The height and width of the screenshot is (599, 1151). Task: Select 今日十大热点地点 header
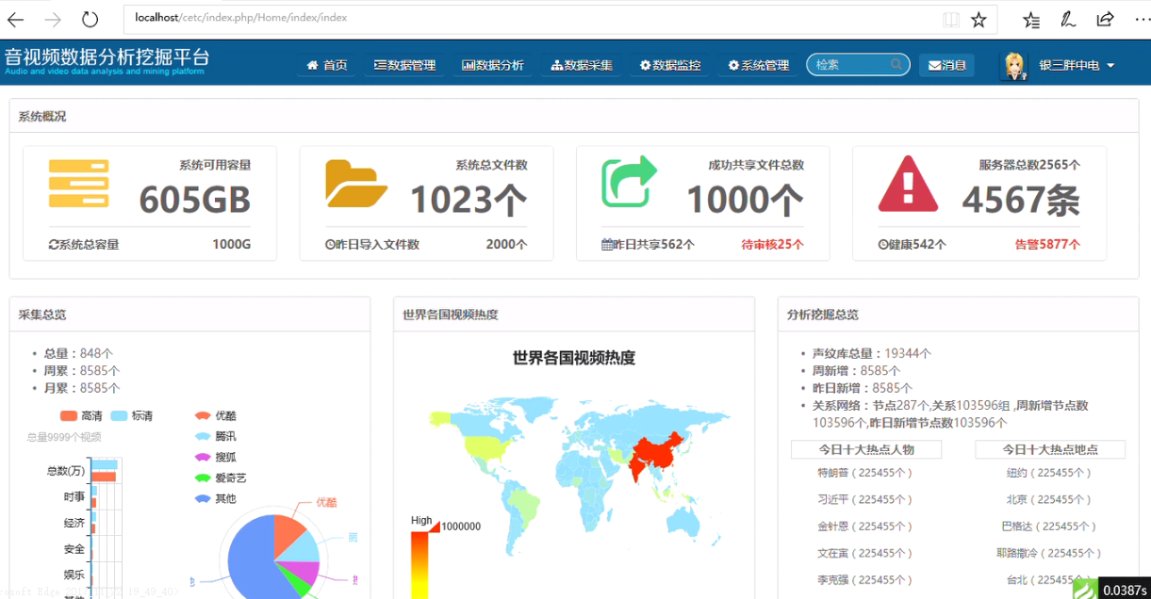1050,449
